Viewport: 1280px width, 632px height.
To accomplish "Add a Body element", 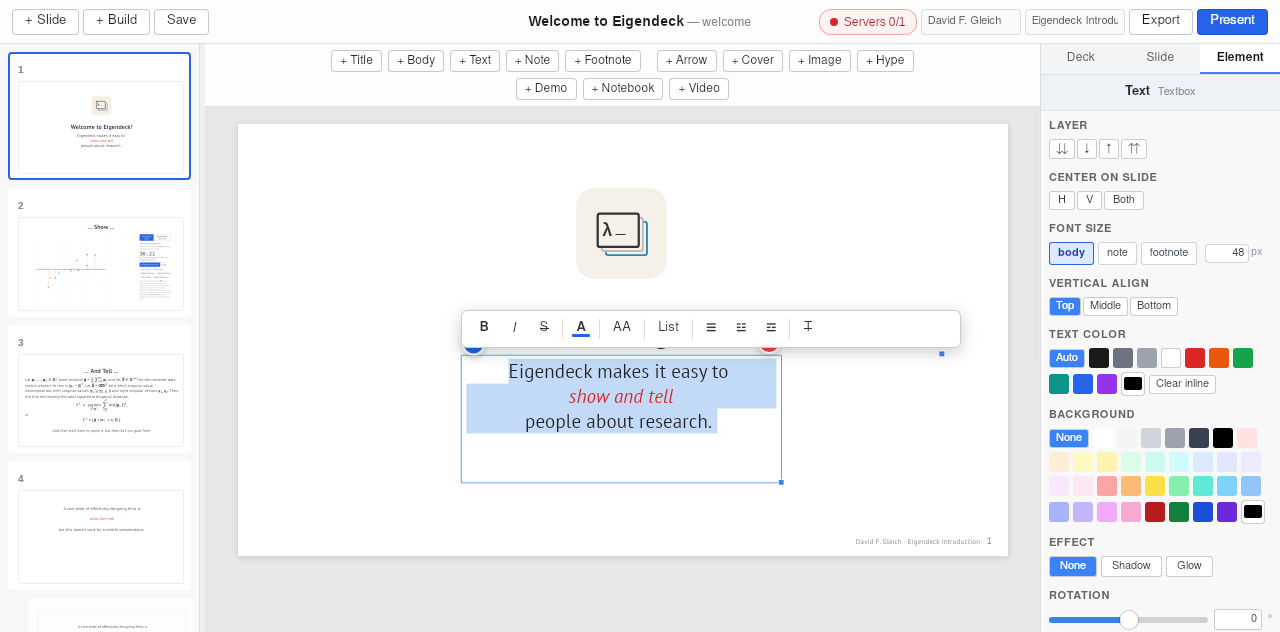I will pyautogui.click(x=416, y=61).
